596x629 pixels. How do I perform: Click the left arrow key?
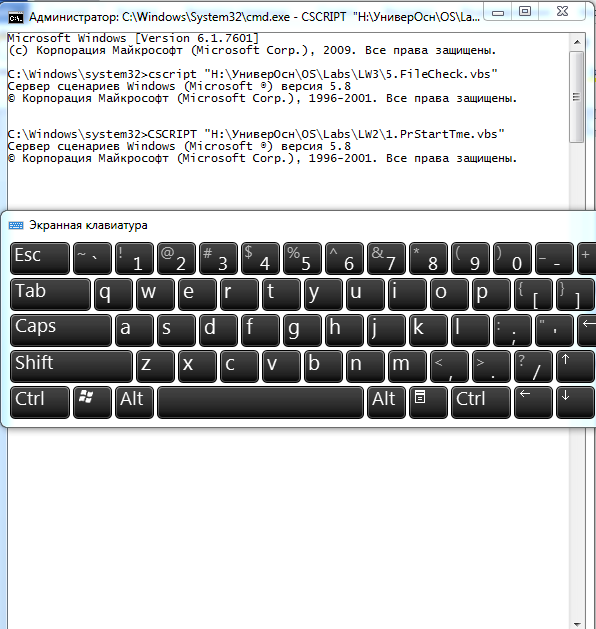point(533,402)
